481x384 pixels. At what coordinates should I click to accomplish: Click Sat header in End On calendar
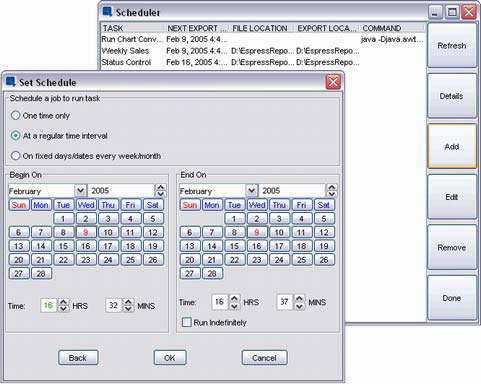(x=324, y=205)
